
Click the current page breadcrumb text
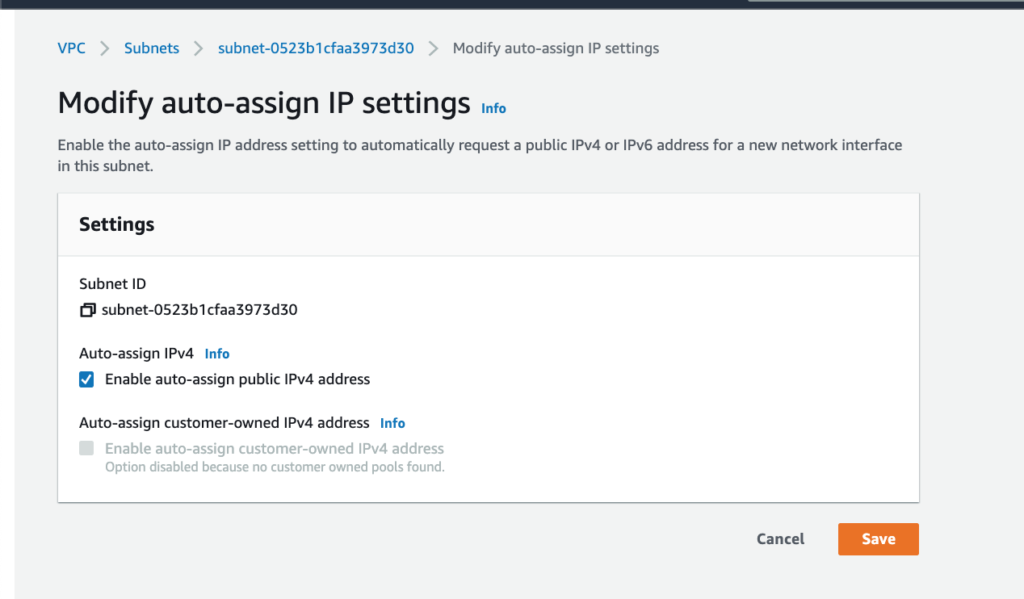(x=556, y=48)
